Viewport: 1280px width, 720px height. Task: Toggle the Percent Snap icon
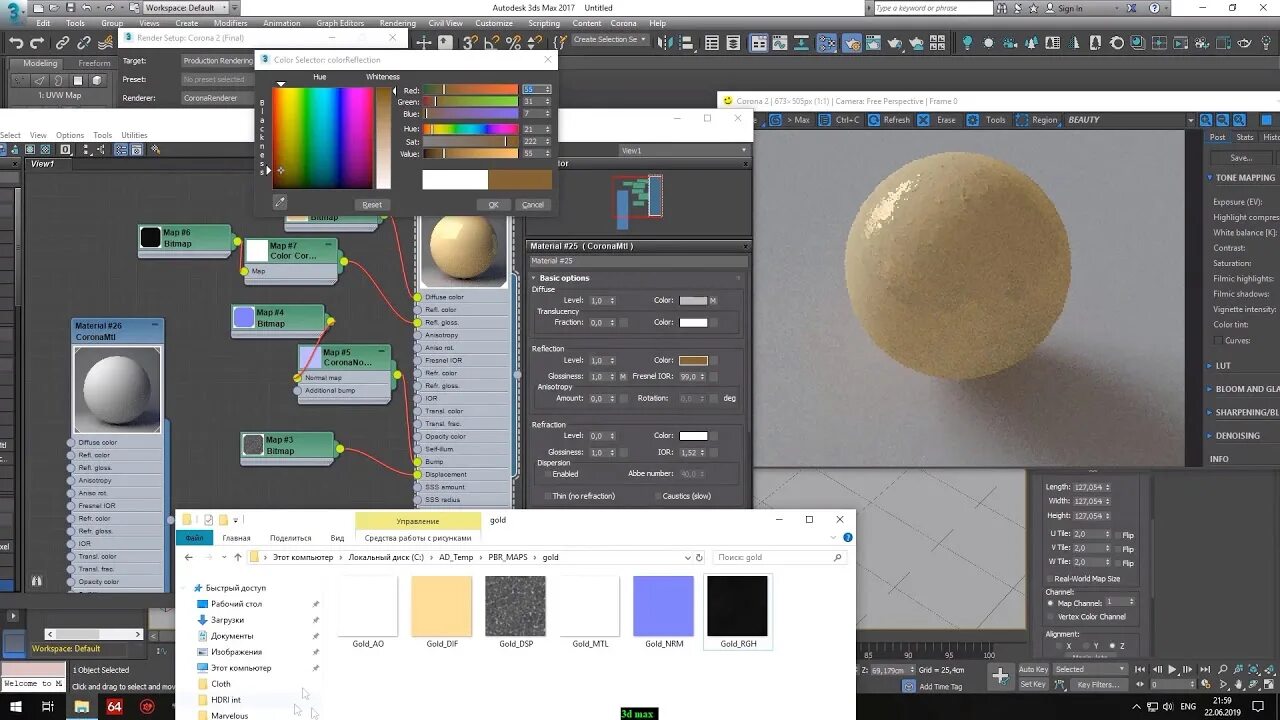pyautogui.click(x=513, y=43)
